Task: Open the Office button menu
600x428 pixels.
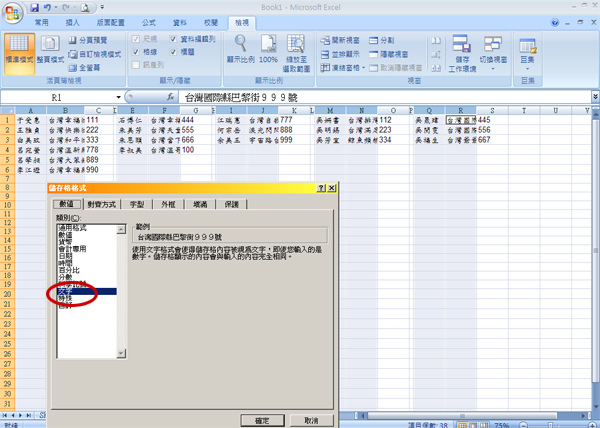Action: tap(13, 14)
